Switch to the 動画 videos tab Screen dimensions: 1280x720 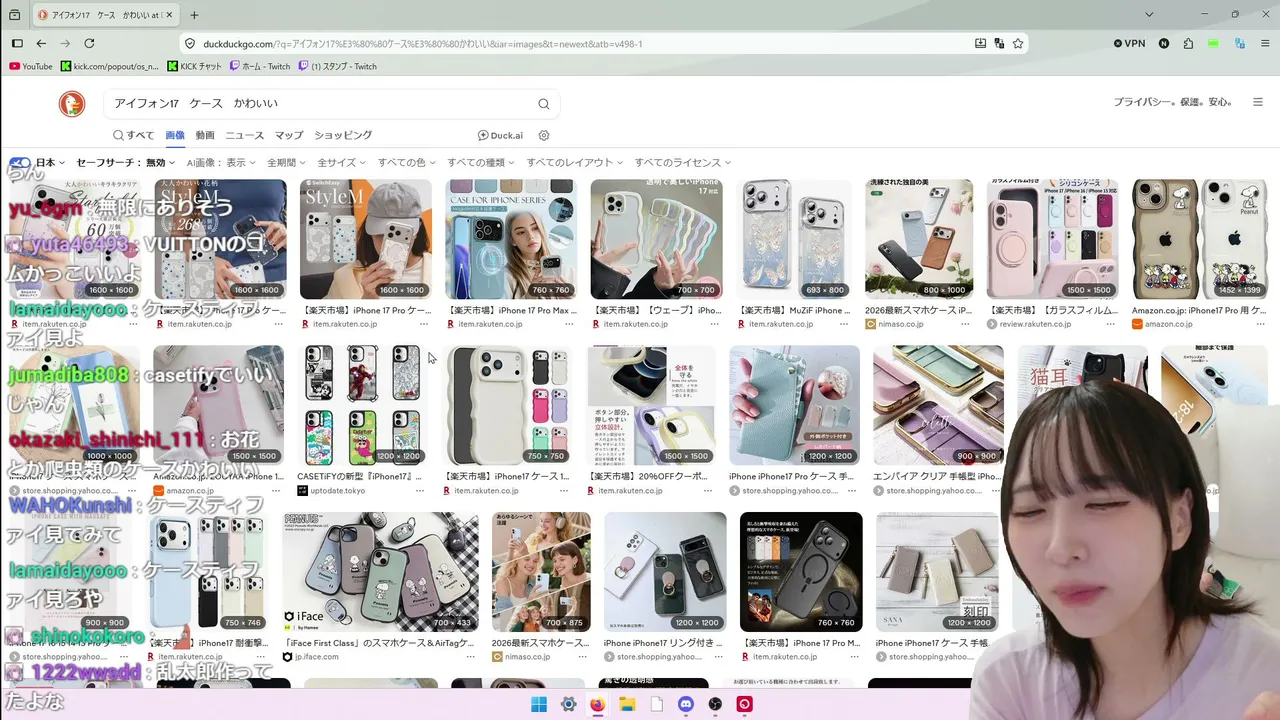(x=205, y=135)
